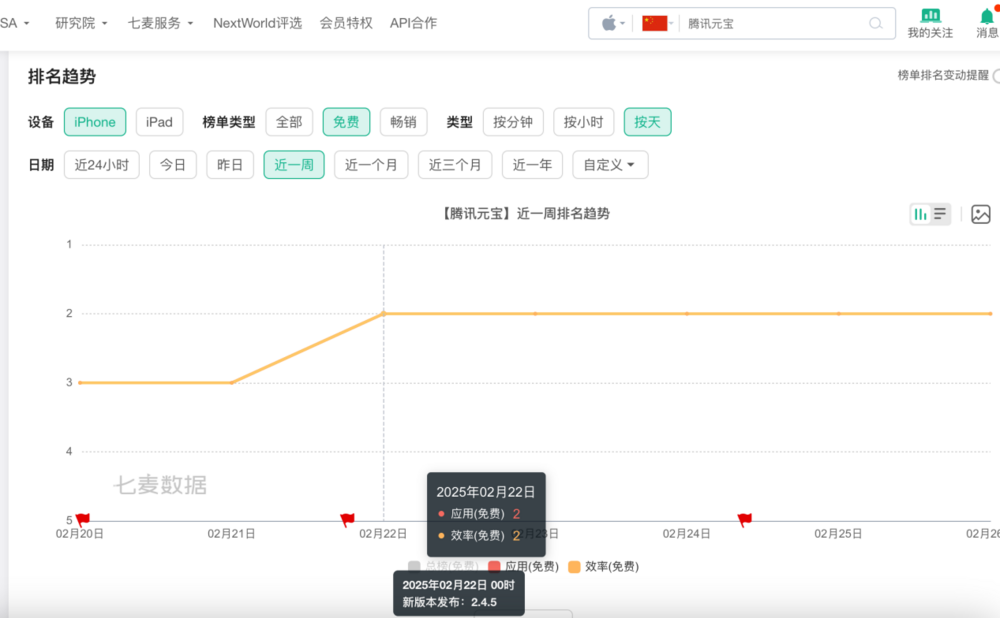The image size is (1000, 618).
Task: Open 消息 via the bell icon
Action: tap(988, 18)
